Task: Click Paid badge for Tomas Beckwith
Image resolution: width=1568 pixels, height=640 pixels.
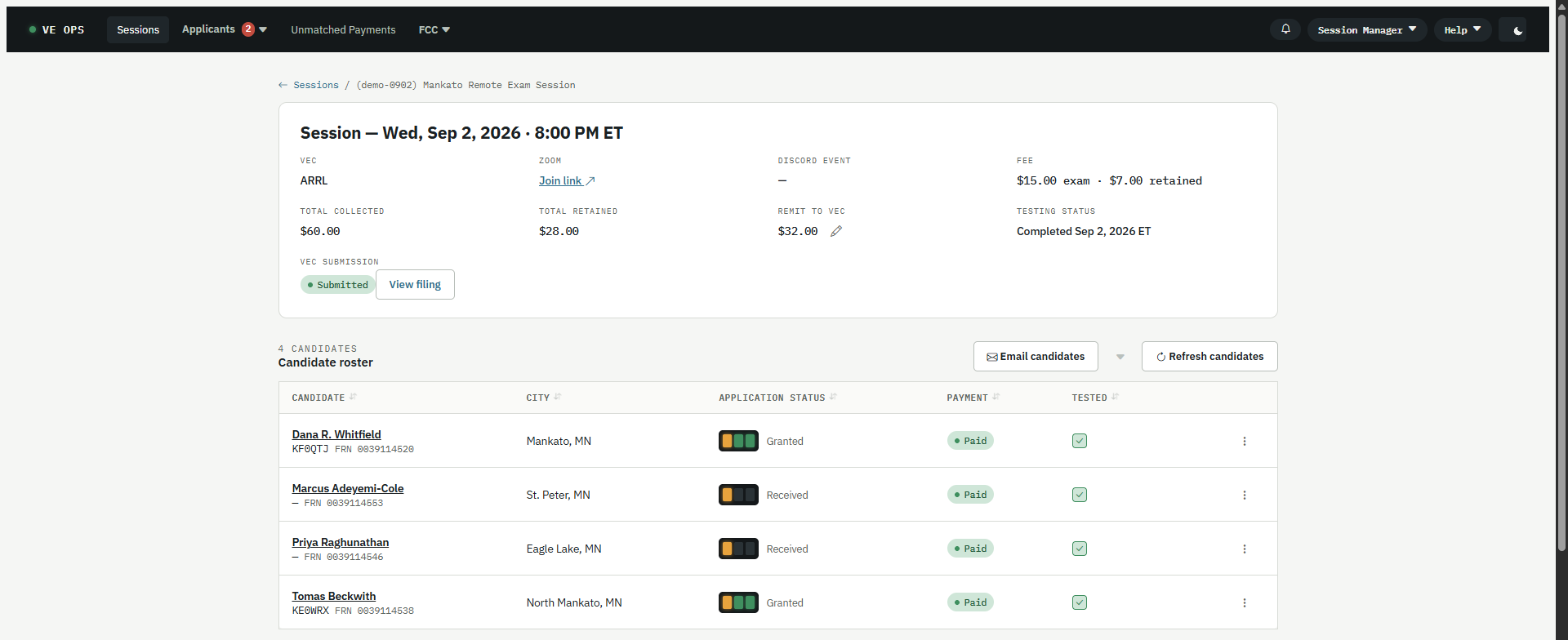Action: (970, 603)
